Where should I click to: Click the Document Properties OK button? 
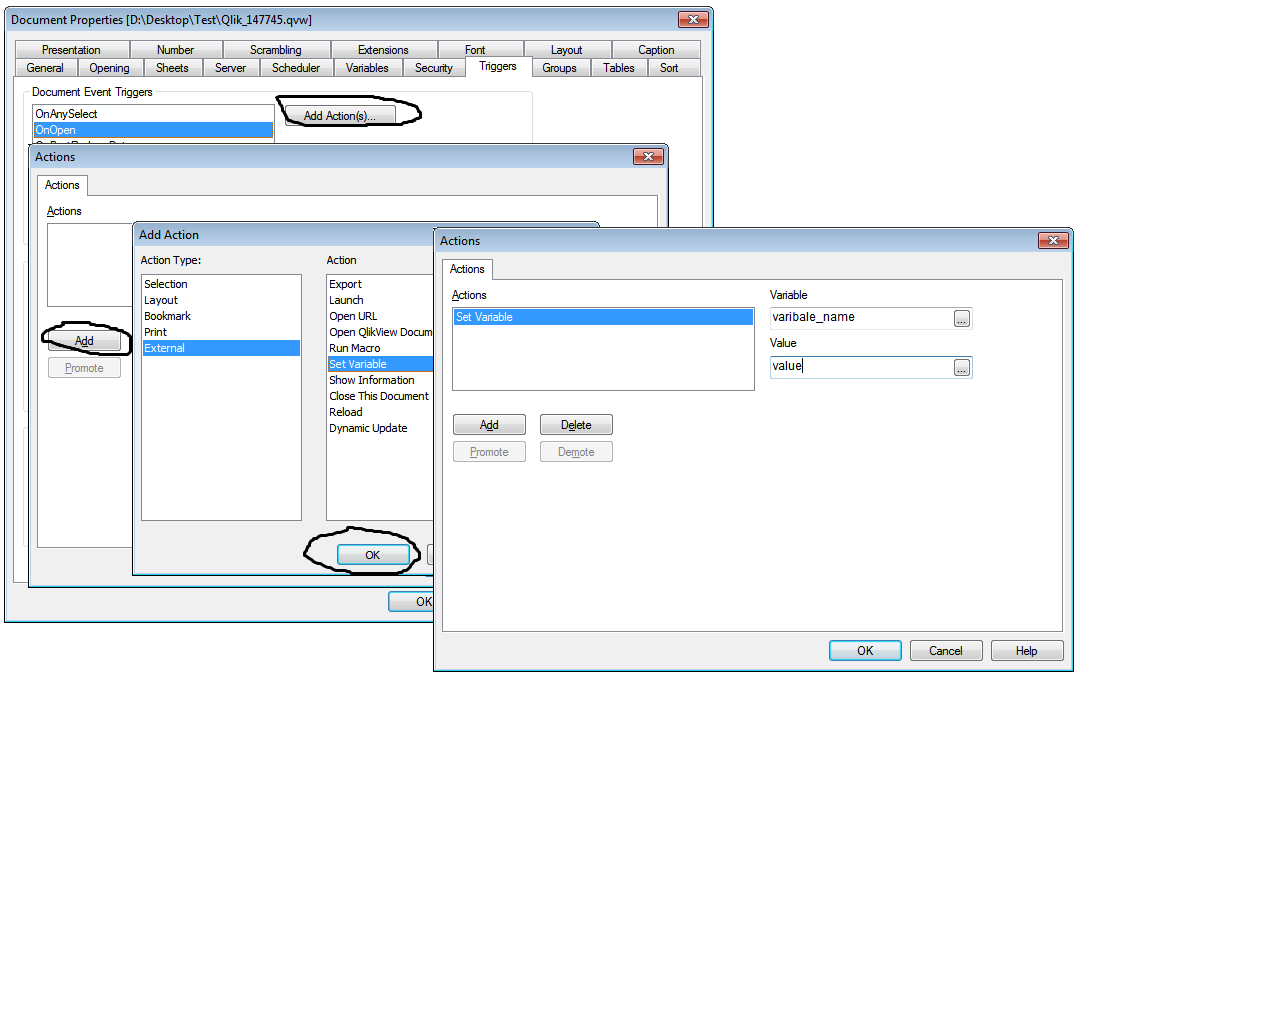[x=412, y=601]
